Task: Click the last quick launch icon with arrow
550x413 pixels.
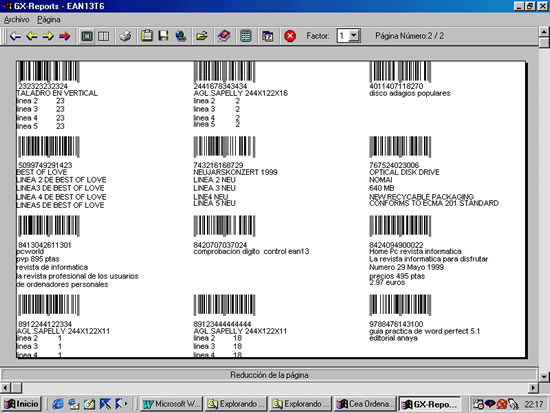Action: coord(120,404)
